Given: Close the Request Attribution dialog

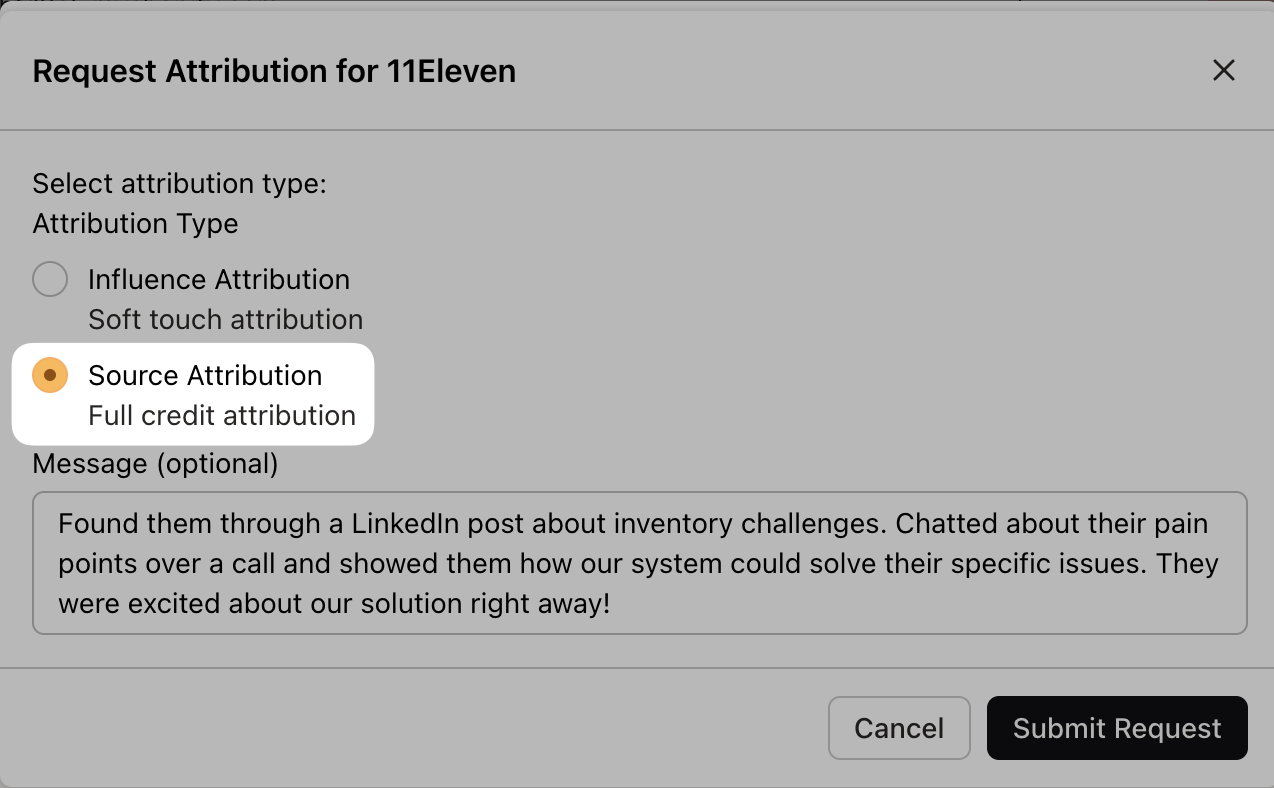Looking at the screenshot, I should 1224,70.
